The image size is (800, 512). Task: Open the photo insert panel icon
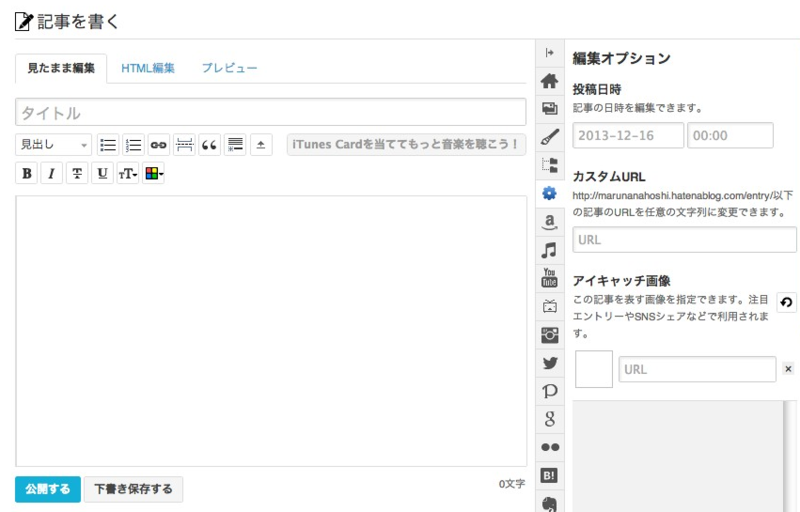(549, 108)
